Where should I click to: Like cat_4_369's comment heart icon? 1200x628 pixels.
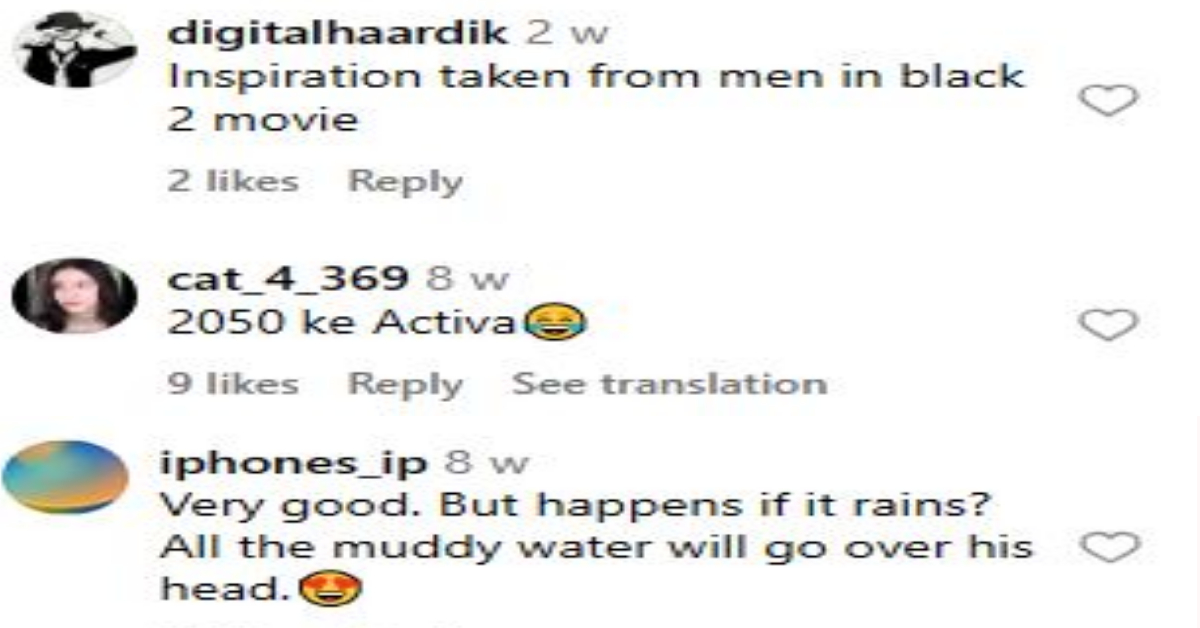point(1111,324)
